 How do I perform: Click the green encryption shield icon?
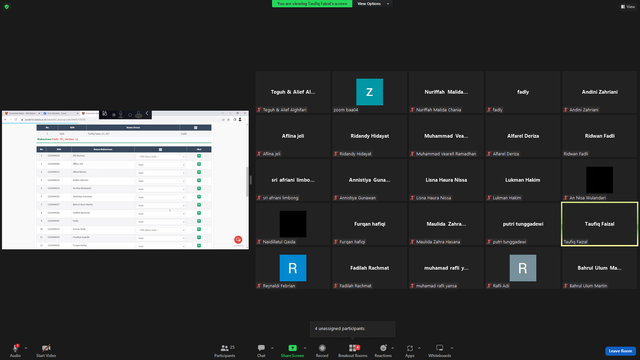click(7, 7)
